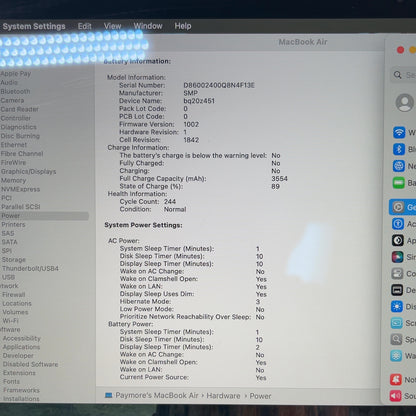Open the green Battery icon
This screenshot has width=416, height=416.
click(399, 183)
